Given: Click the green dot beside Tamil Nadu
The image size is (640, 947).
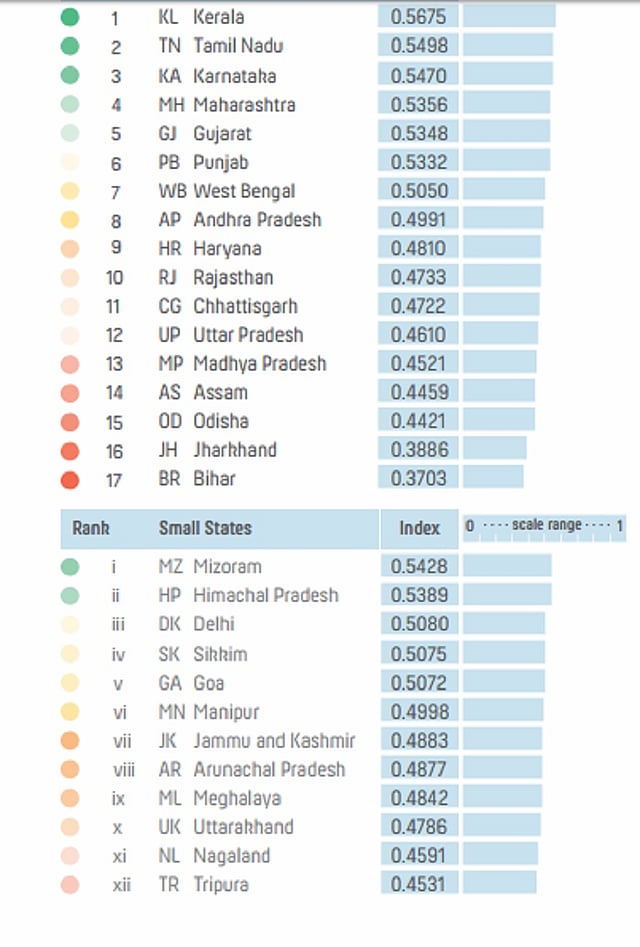Looking at the screenshot, I should coord(69,46).
